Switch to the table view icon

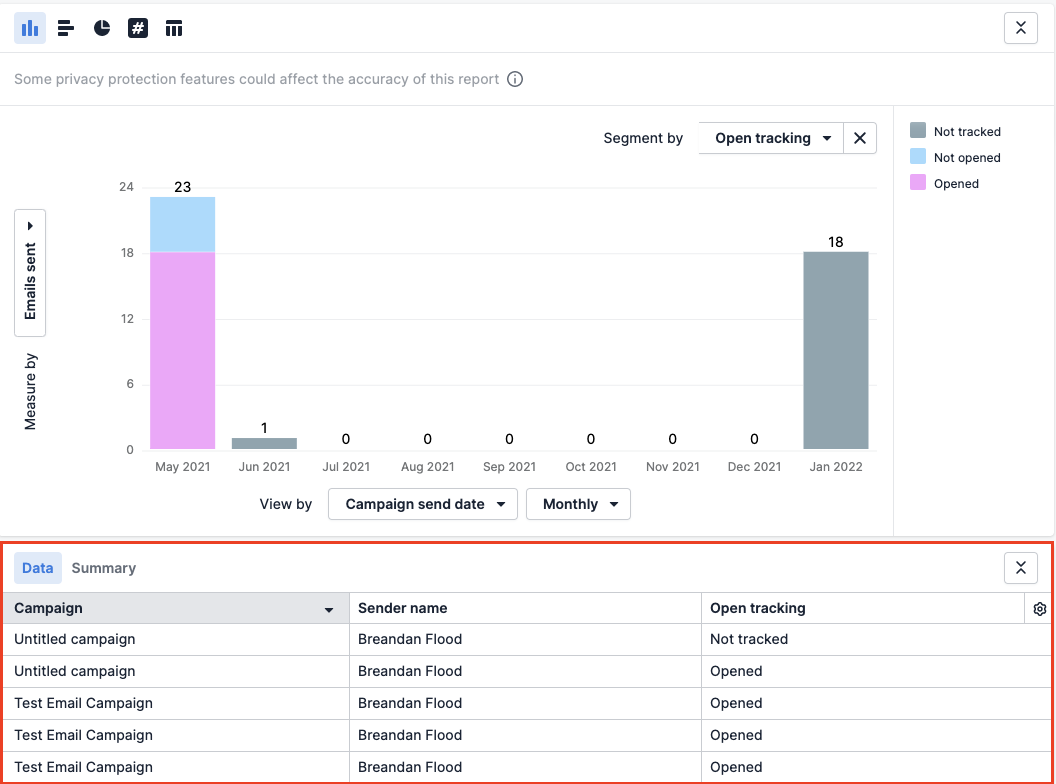point(174,28)
